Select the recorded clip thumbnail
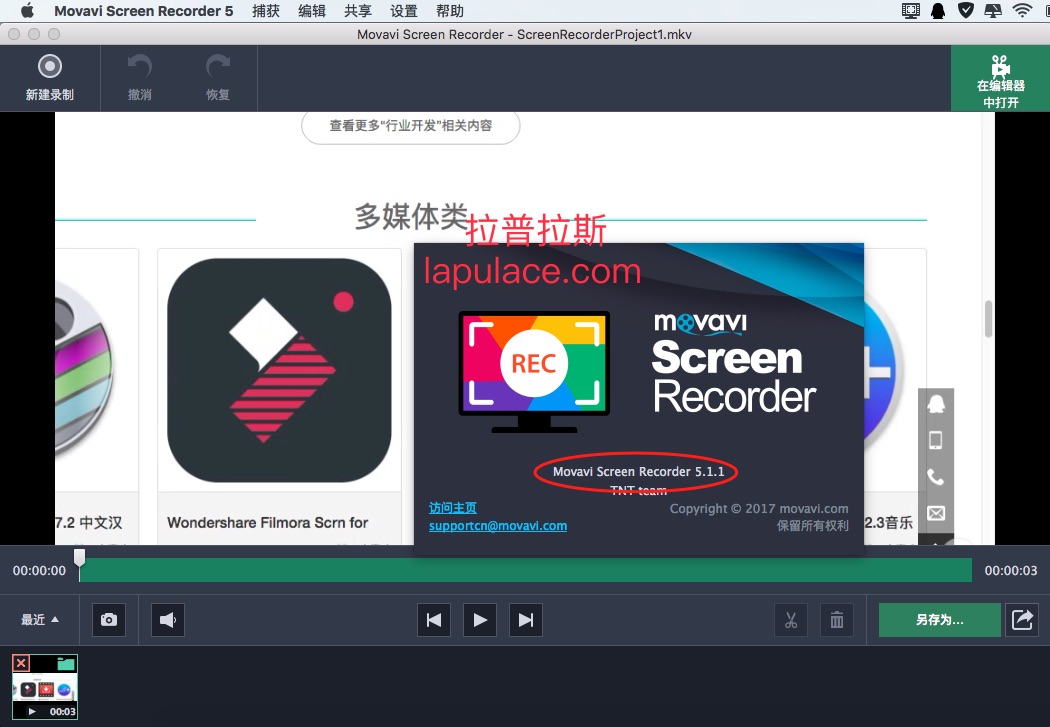The width and height of the screenshot is (1050, 727). tap(45, 690)
